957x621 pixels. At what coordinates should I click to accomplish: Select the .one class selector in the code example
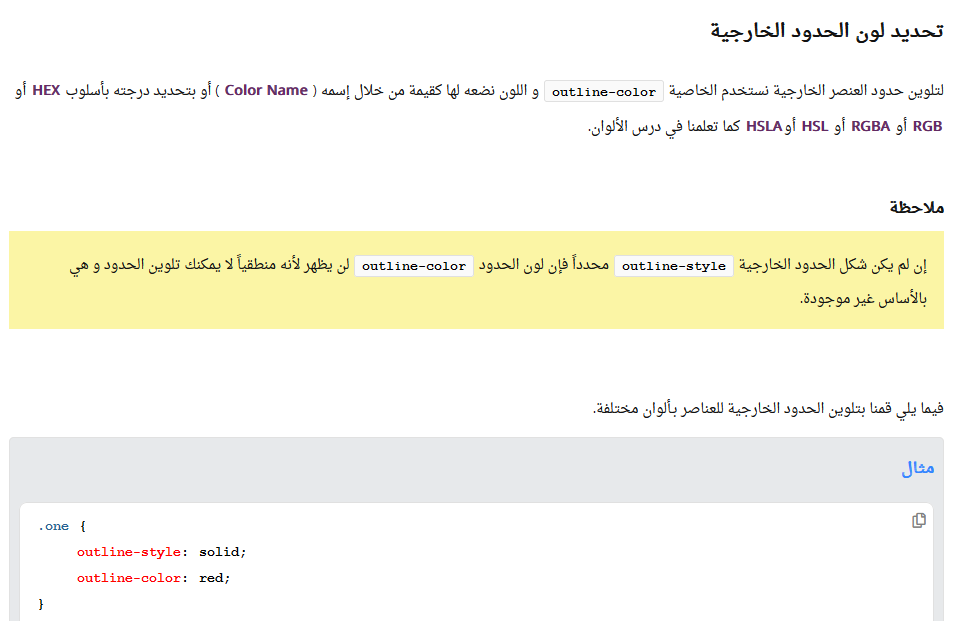[x=52, y=526]
